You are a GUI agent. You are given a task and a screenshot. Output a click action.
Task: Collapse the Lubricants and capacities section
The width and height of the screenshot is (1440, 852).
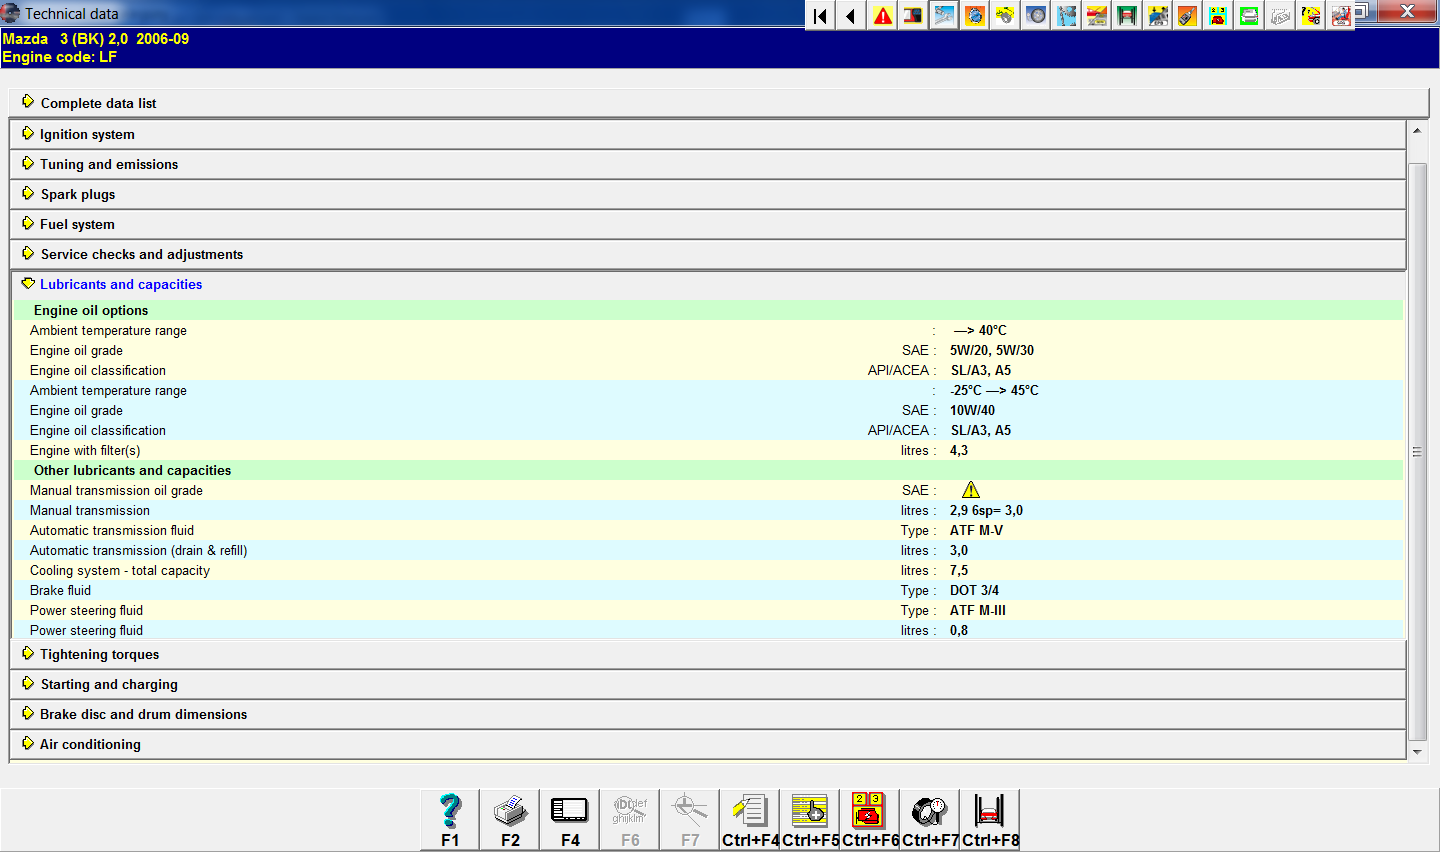pyautogui.click(x=120, y=284)
